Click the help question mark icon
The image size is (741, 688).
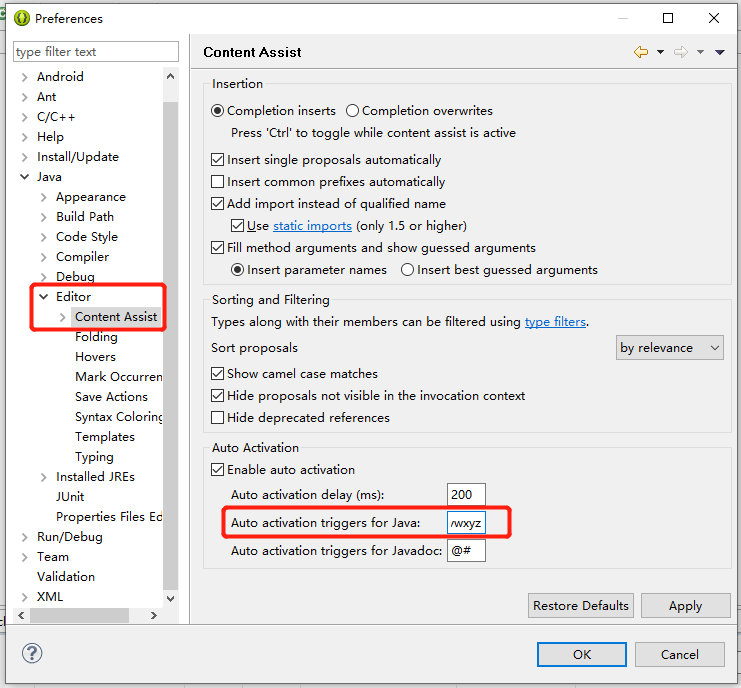coord(32,654)
